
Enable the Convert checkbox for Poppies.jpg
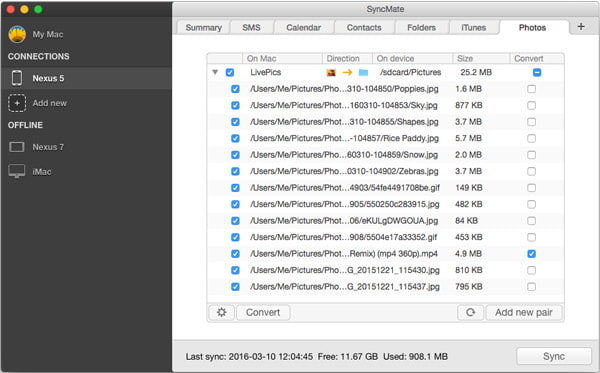(532, 89)
